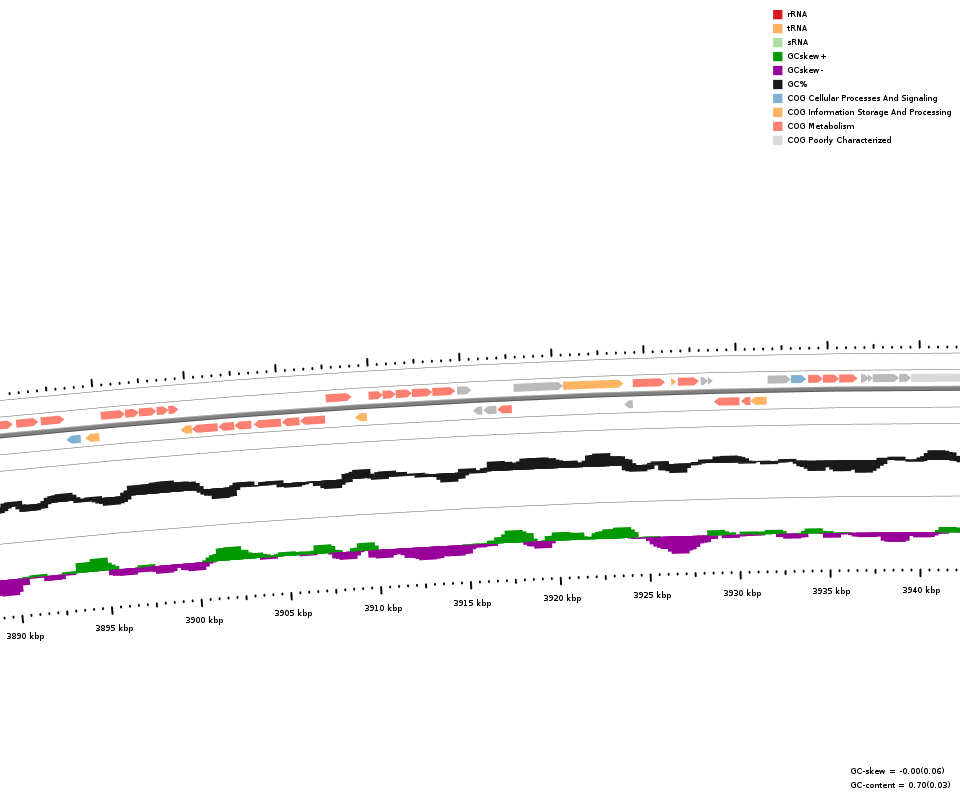Select the "GCskew+" legend label
The width and height of the screenshot is (960, 800).
click(807, 56)
